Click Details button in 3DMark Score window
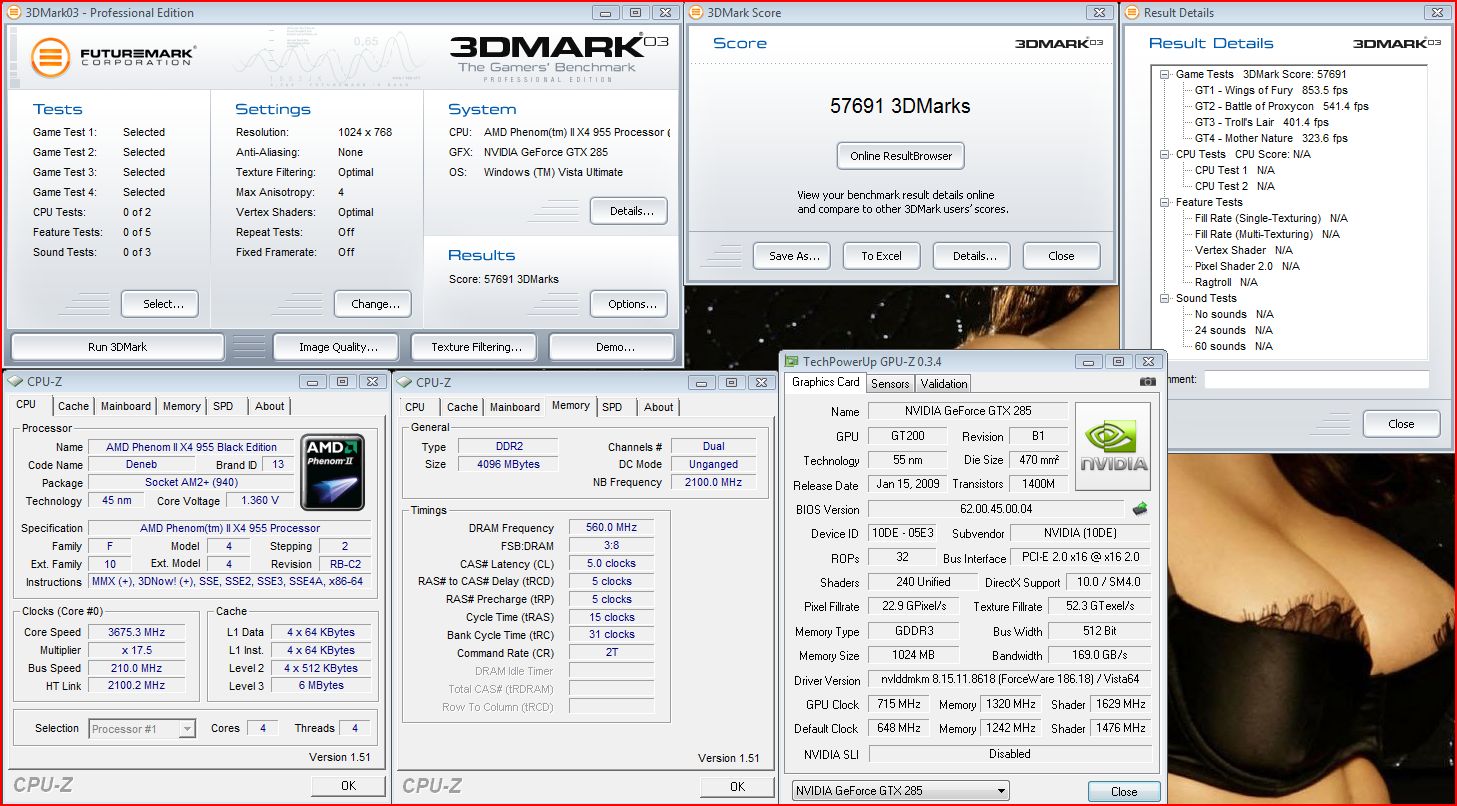Viewport: 1457px width, 806px height. pos(971,256)
